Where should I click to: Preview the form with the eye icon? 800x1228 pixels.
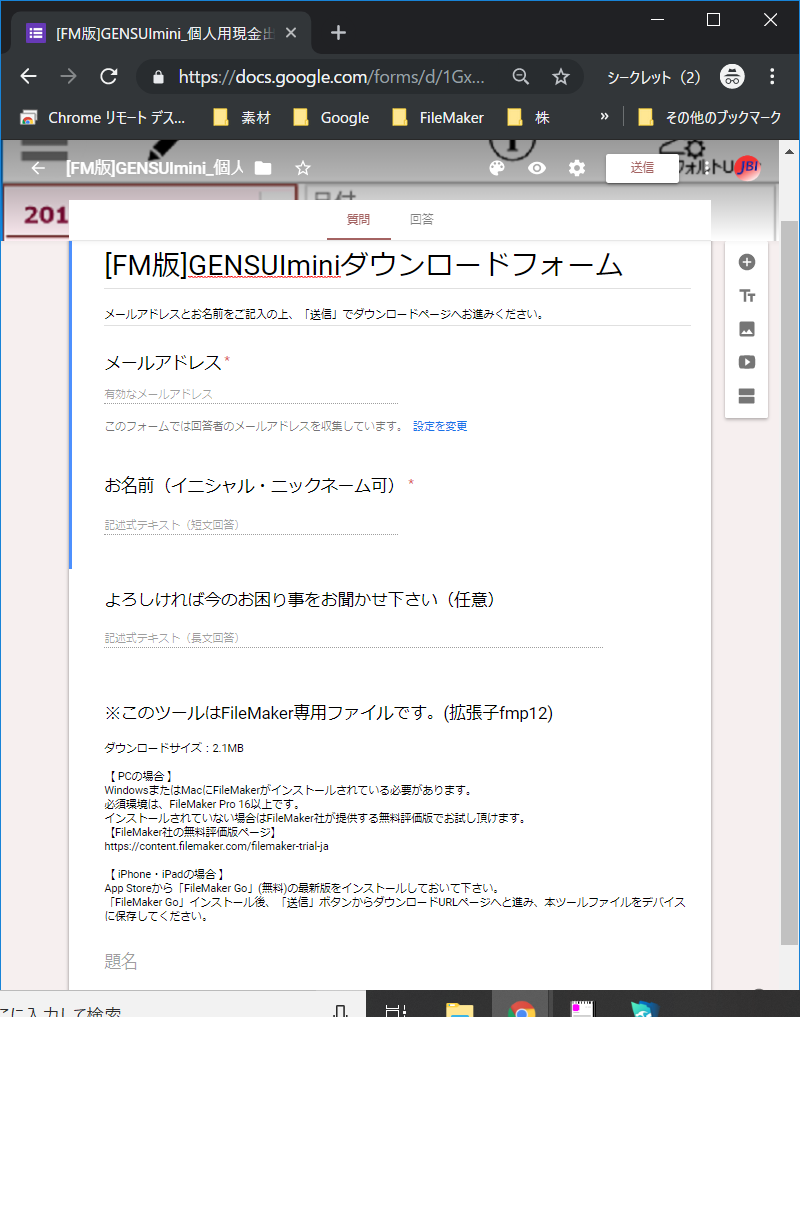tap(536, 168)
